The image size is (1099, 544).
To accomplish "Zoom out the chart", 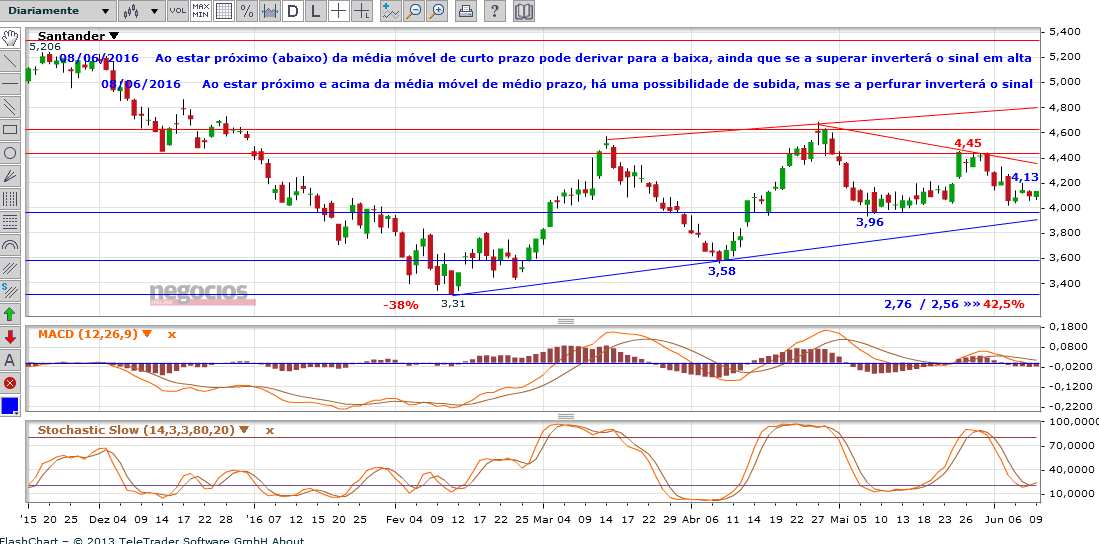I will point(414,11).
